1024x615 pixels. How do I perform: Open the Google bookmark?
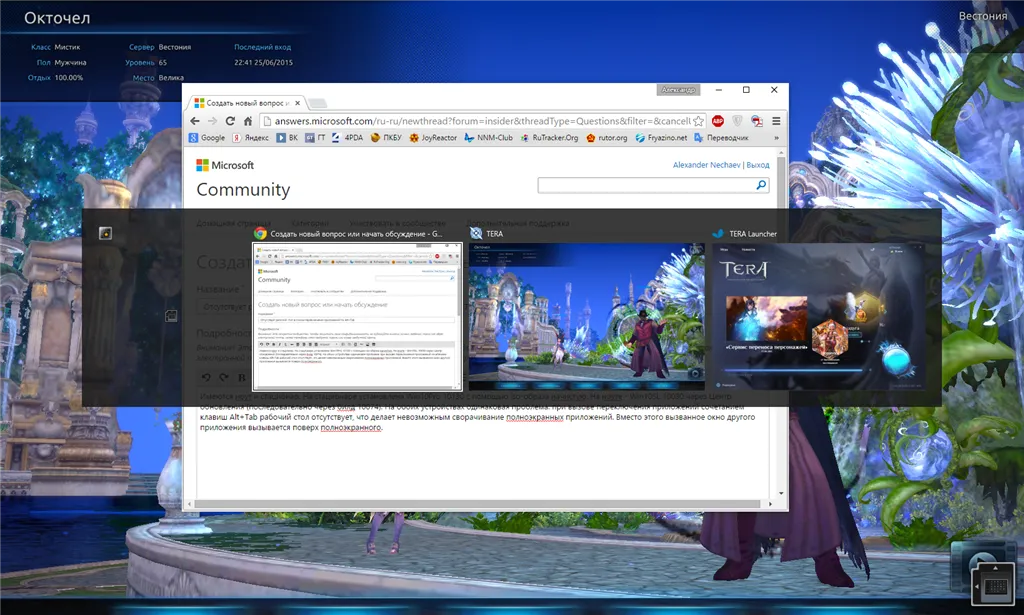point(207,138)
